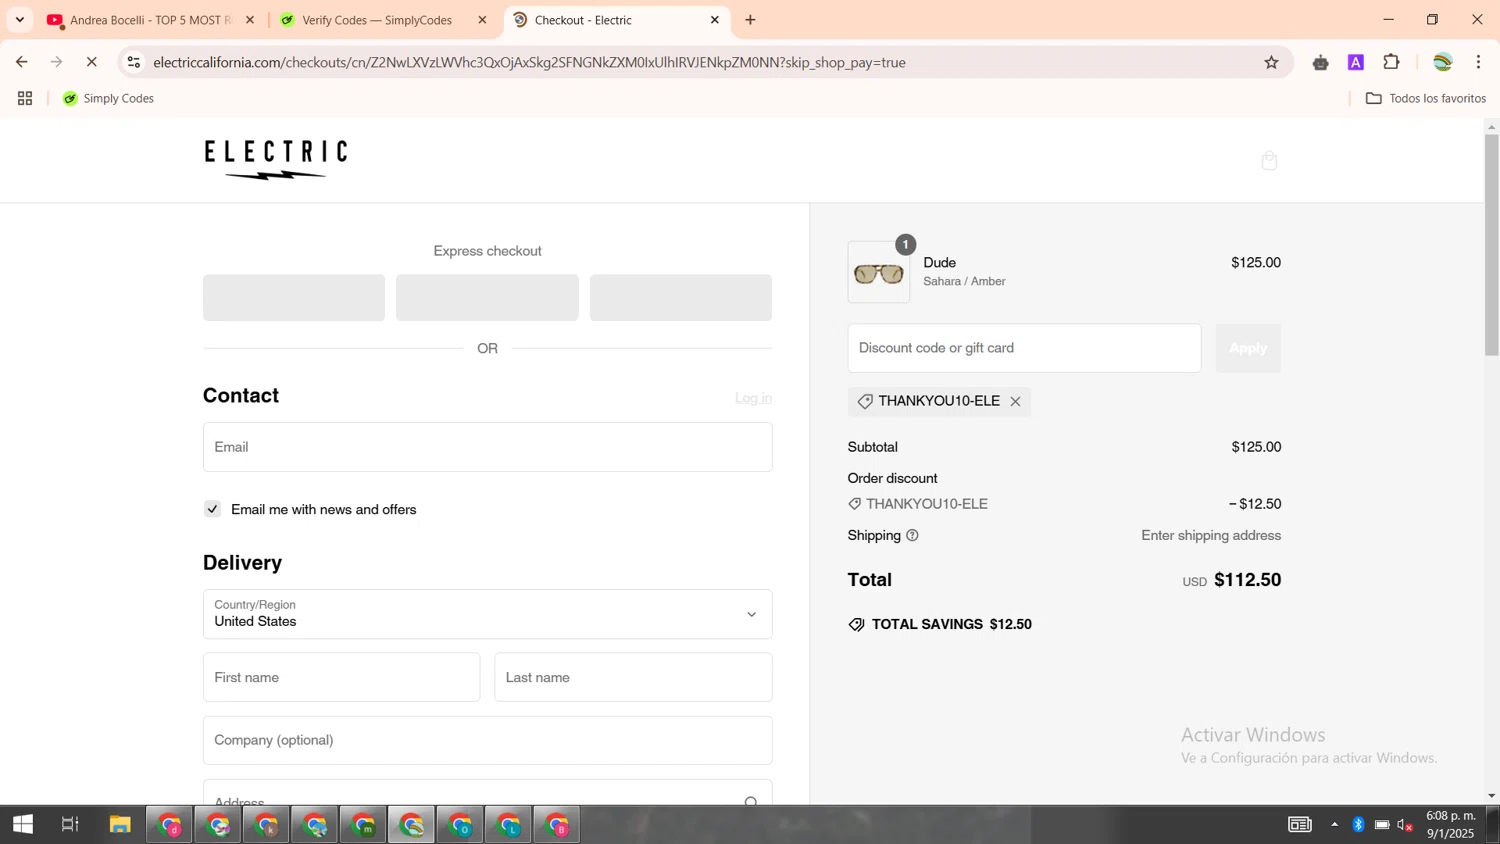Screen dimensions: 1500x844
Task: Close the Andrea Bocelli YouTube tab
Action: pos(250,20)
